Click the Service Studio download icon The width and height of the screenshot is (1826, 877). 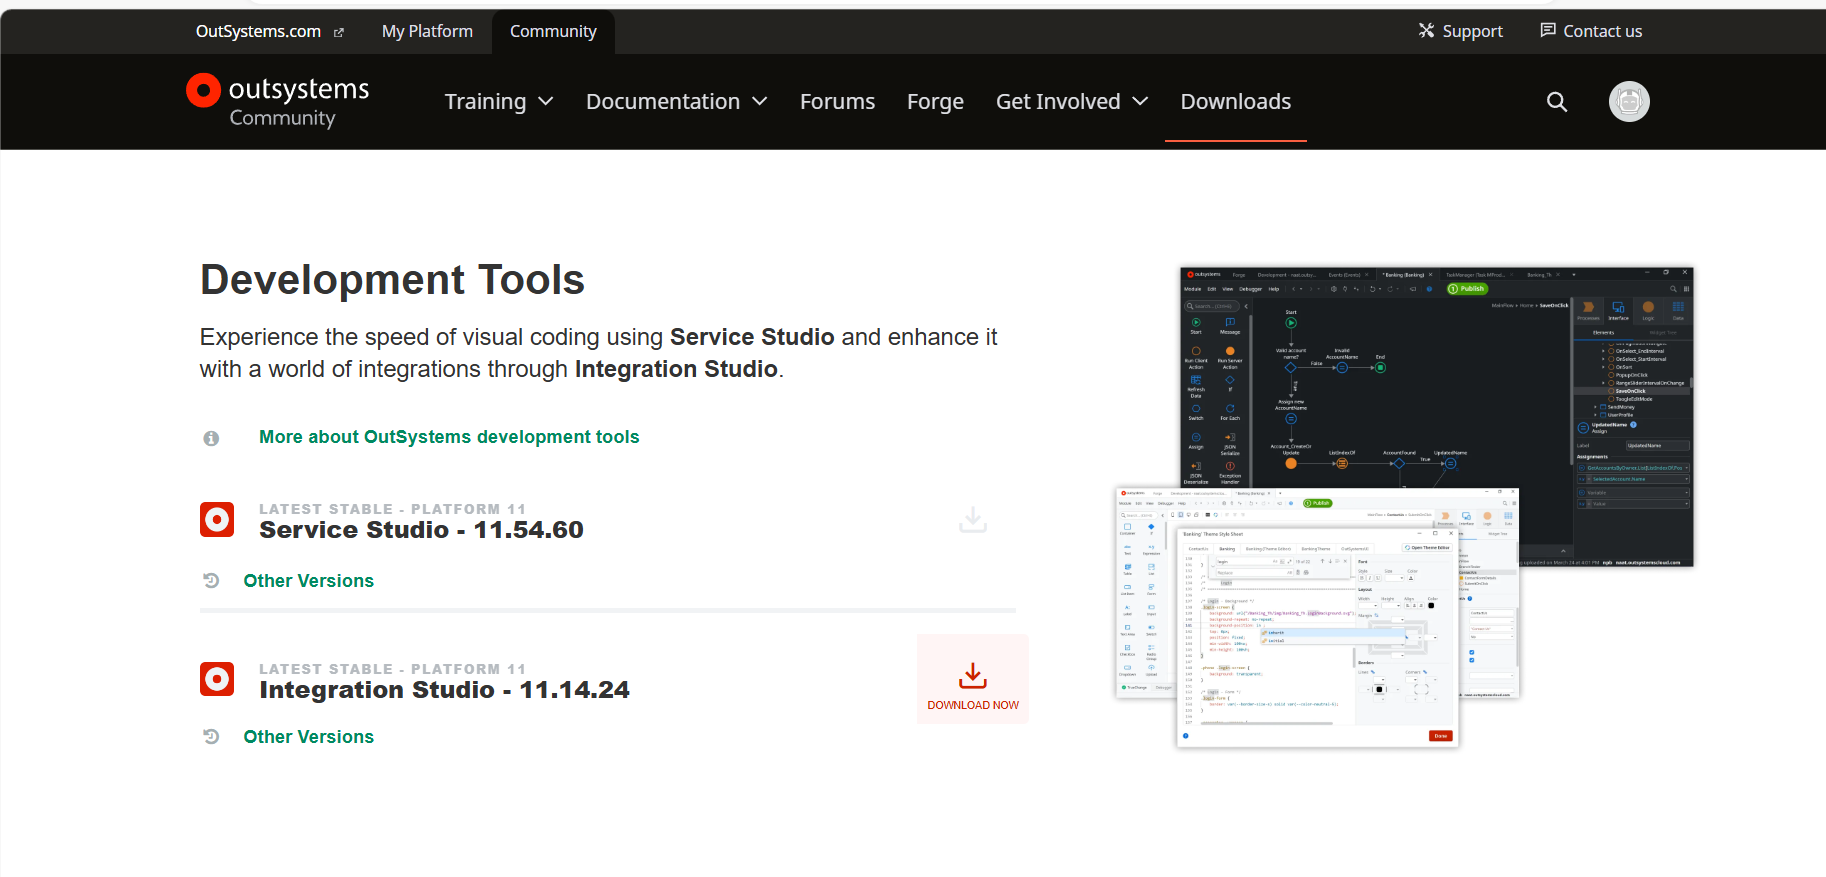pos(973,519)
